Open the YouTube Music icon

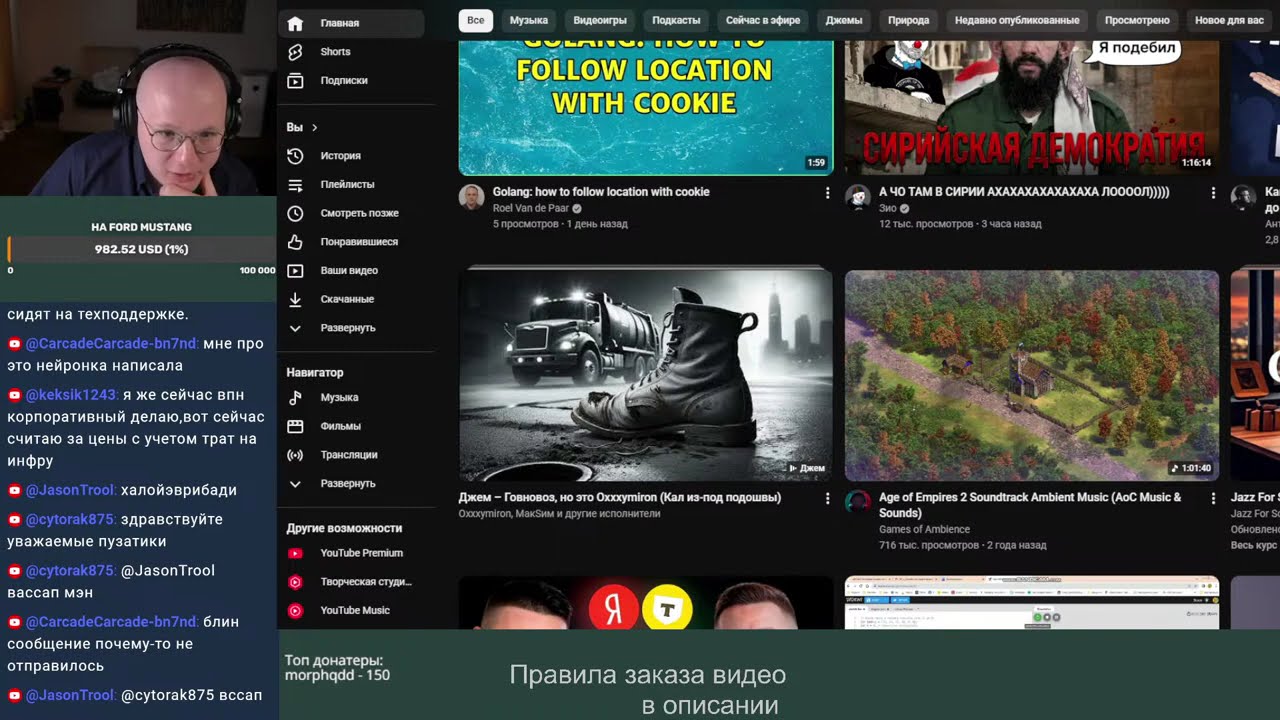tap(295, 610)
